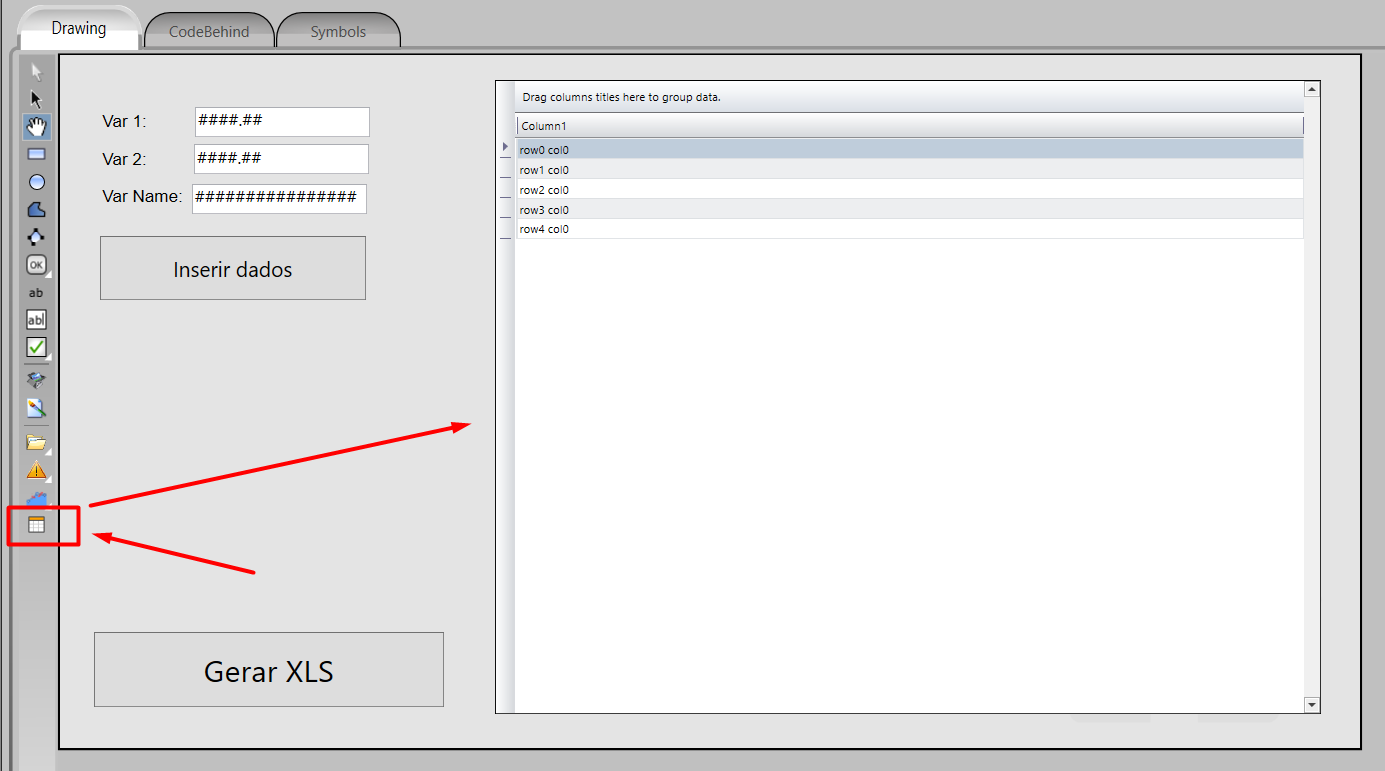Viewport: 1385px width, 771px height.
Task: Select the row2 col0 grid row
Action: point(909,190)
